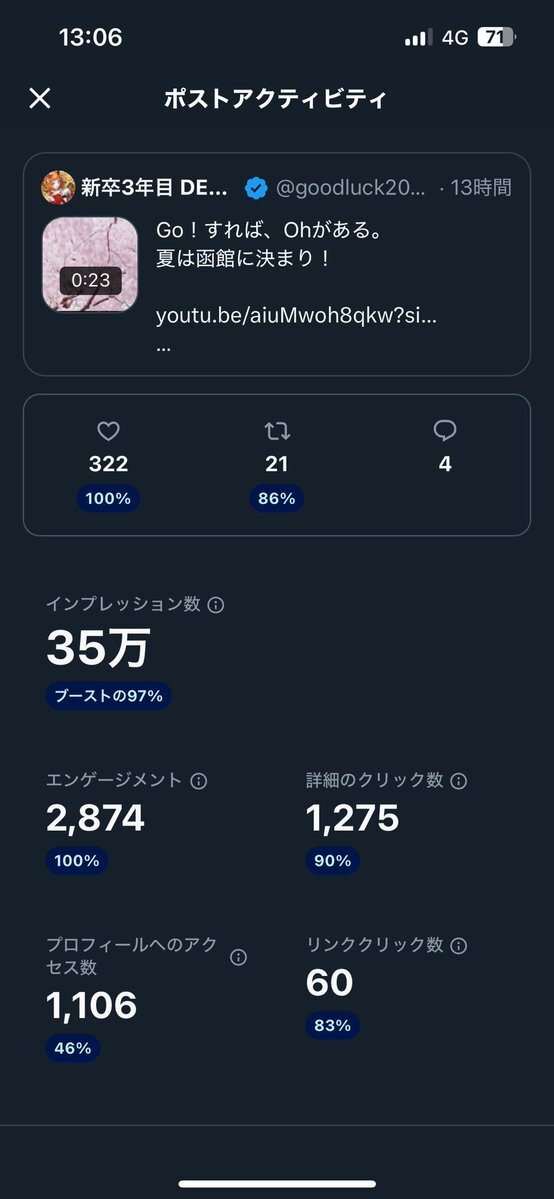Close the post activity screen
This screenshot has width=554, height=1199.
[39, 98]
